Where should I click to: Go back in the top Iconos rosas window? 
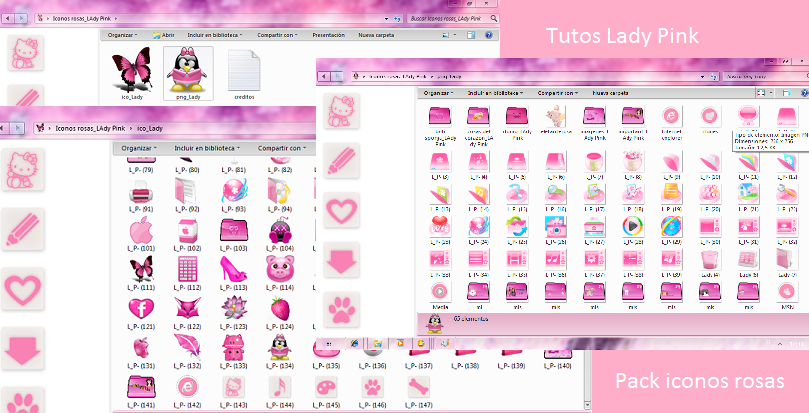[x=8, y=19]
